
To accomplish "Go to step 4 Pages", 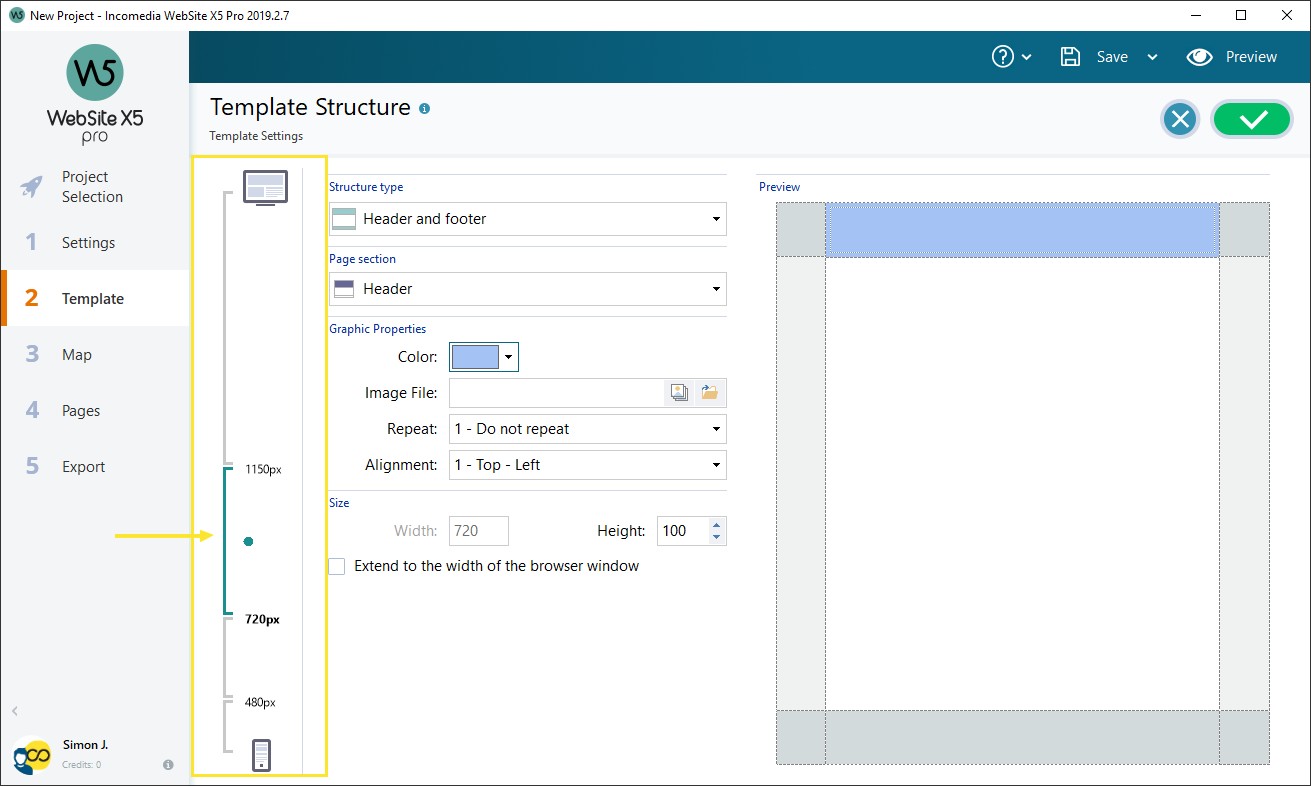I will pos(95,411).
